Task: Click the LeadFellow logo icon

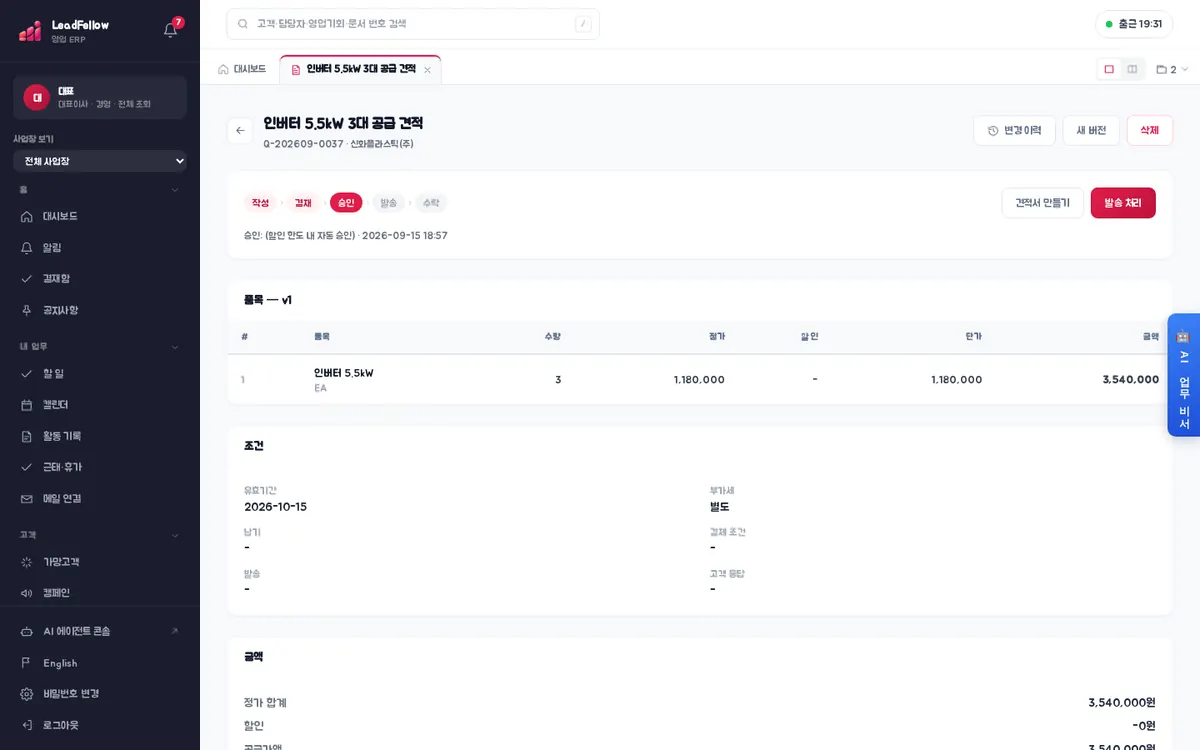Action: pos(30,31)
